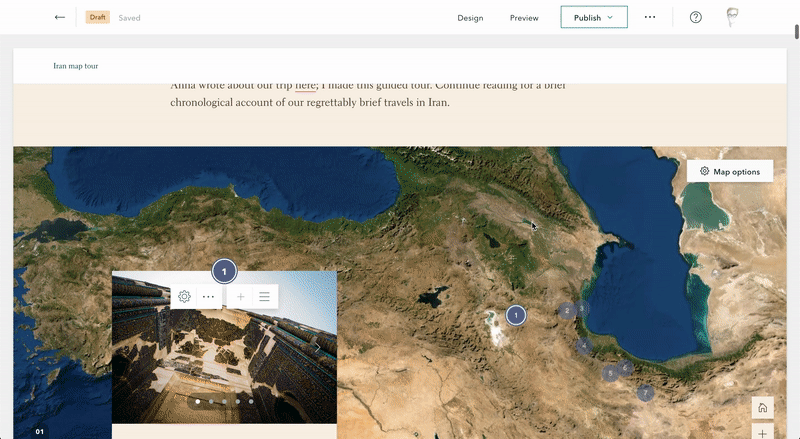Expand the Publish dropdown
The image size is (800, 439).
coord(594,17)
